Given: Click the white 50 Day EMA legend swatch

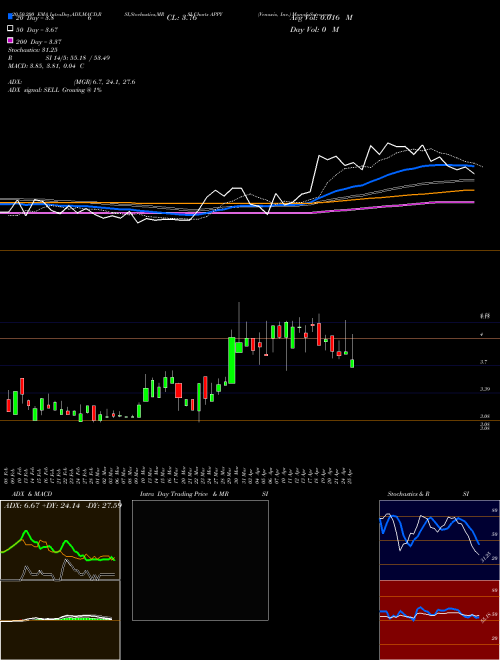Looking at the screenshot, I should click(10, 29).
